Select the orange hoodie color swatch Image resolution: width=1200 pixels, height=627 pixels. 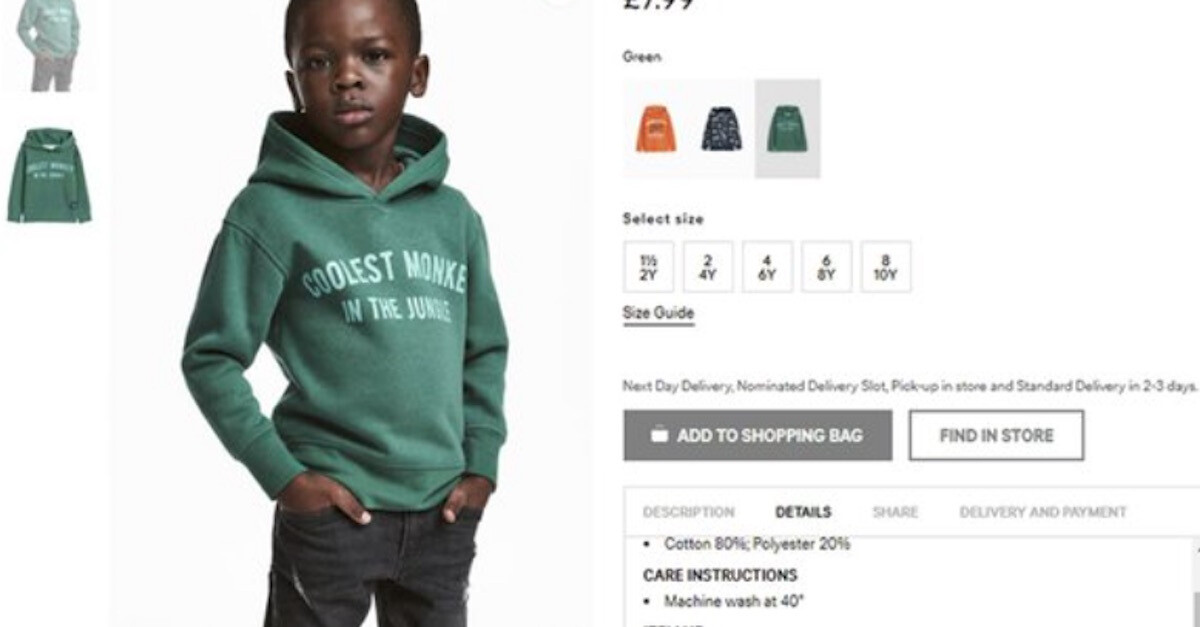656,129
